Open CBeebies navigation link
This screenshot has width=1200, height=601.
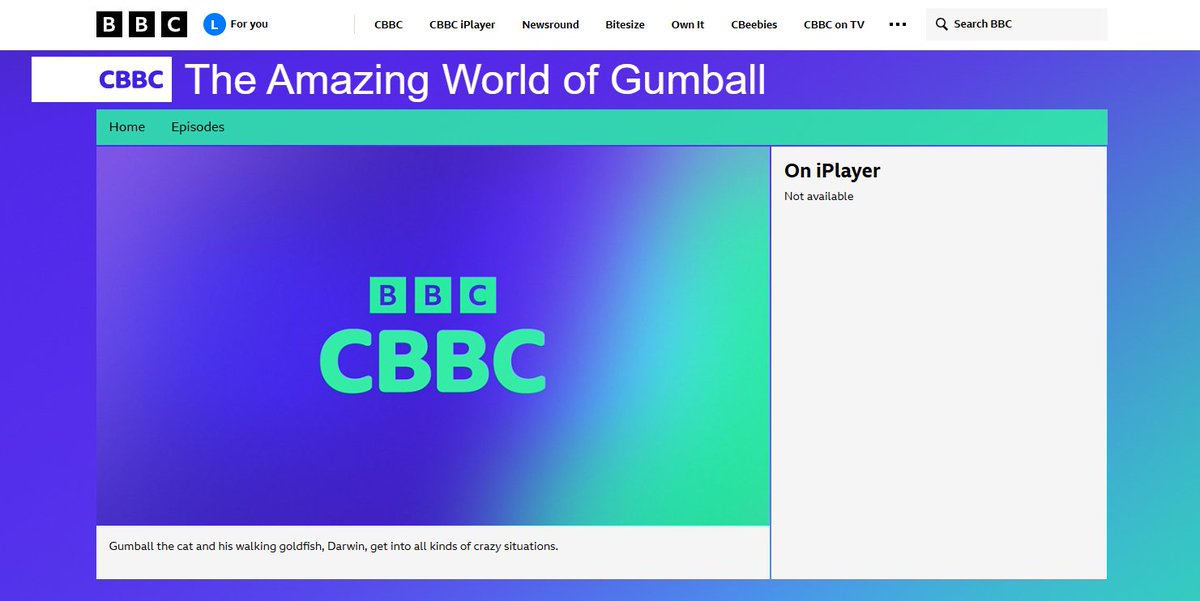pos(754,25)
